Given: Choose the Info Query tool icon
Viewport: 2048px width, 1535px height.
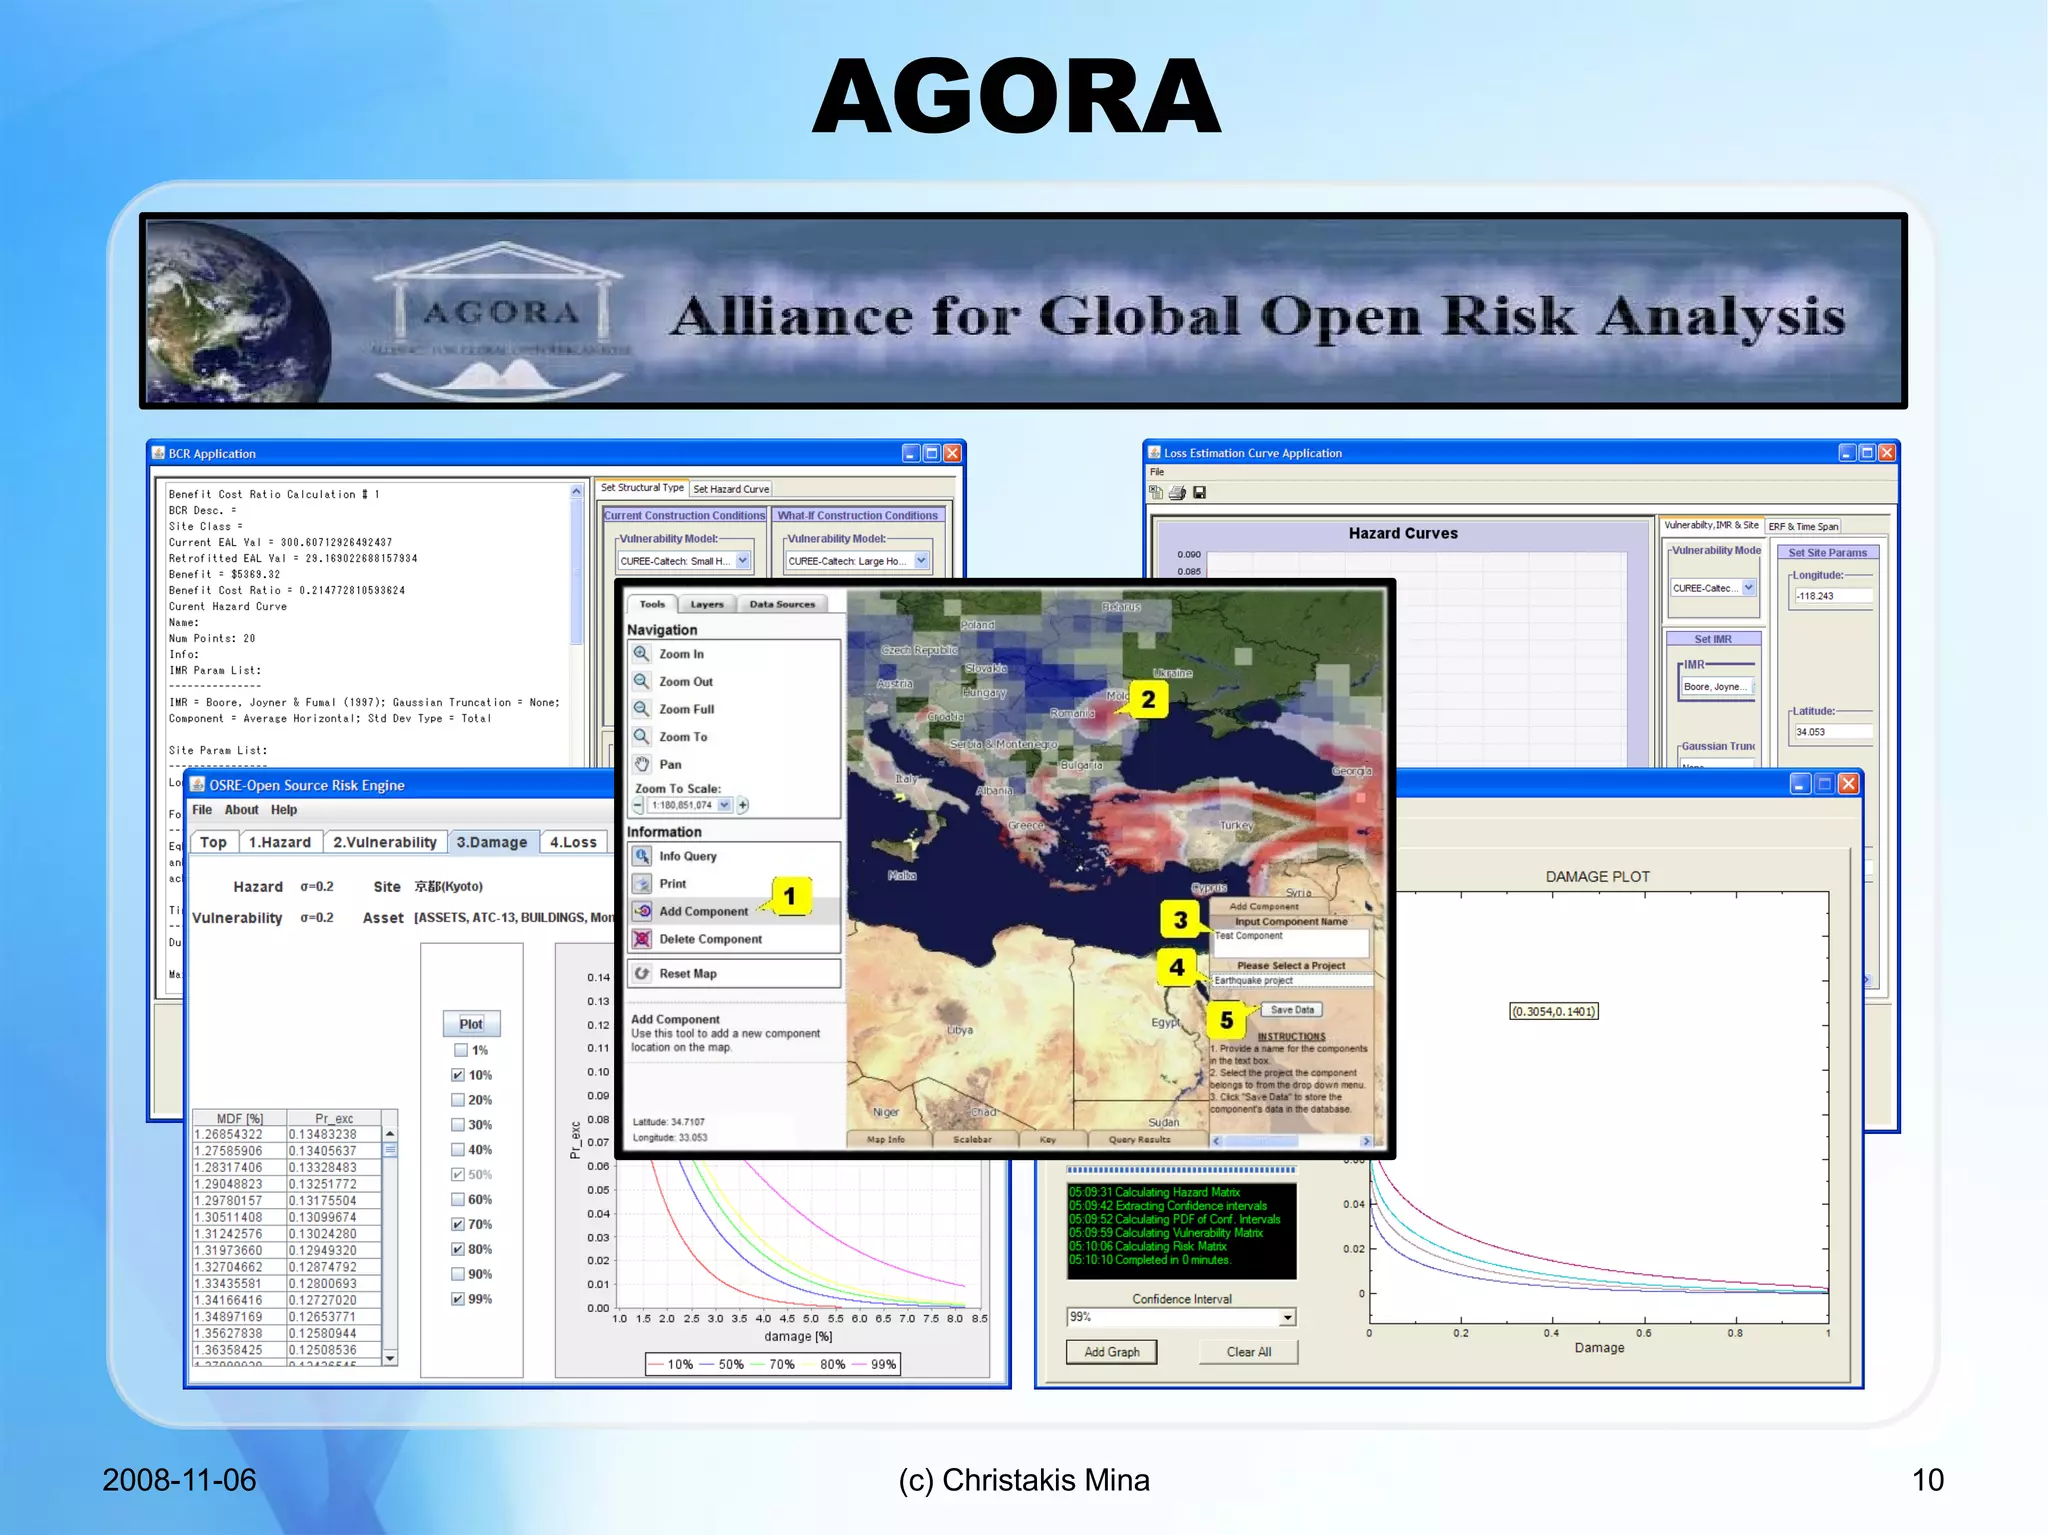Looking at the screenshot, I should pyautogui.click(x=642, y=856).
